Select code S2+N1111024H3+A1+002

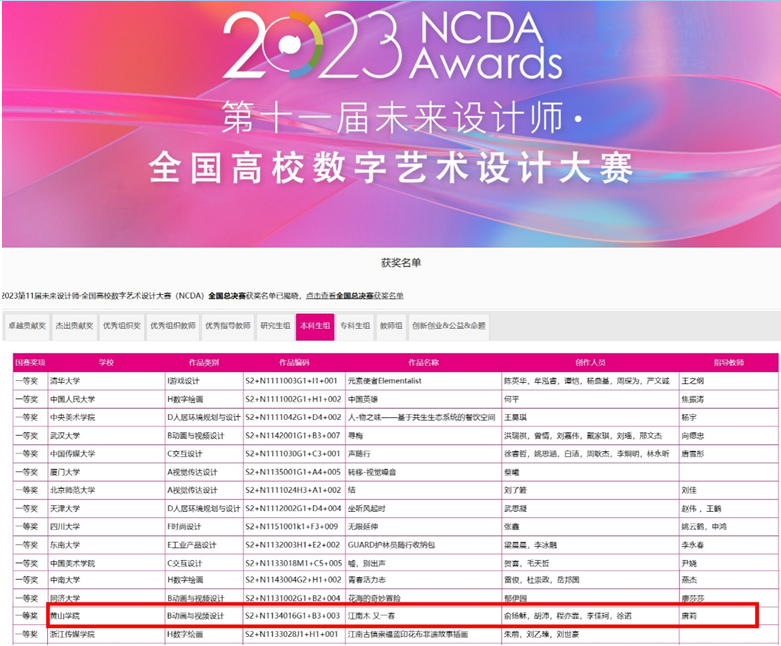(x=293, y=490)
